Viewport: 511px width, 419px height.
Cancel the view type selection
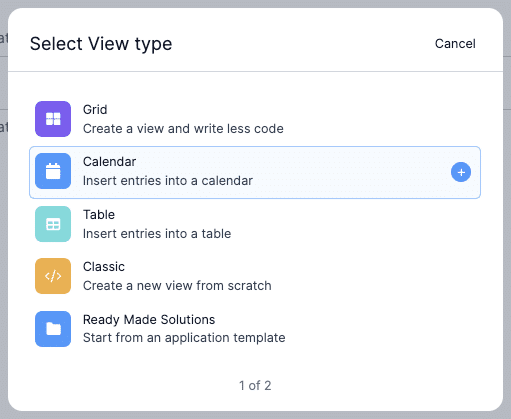pos(455,44)
